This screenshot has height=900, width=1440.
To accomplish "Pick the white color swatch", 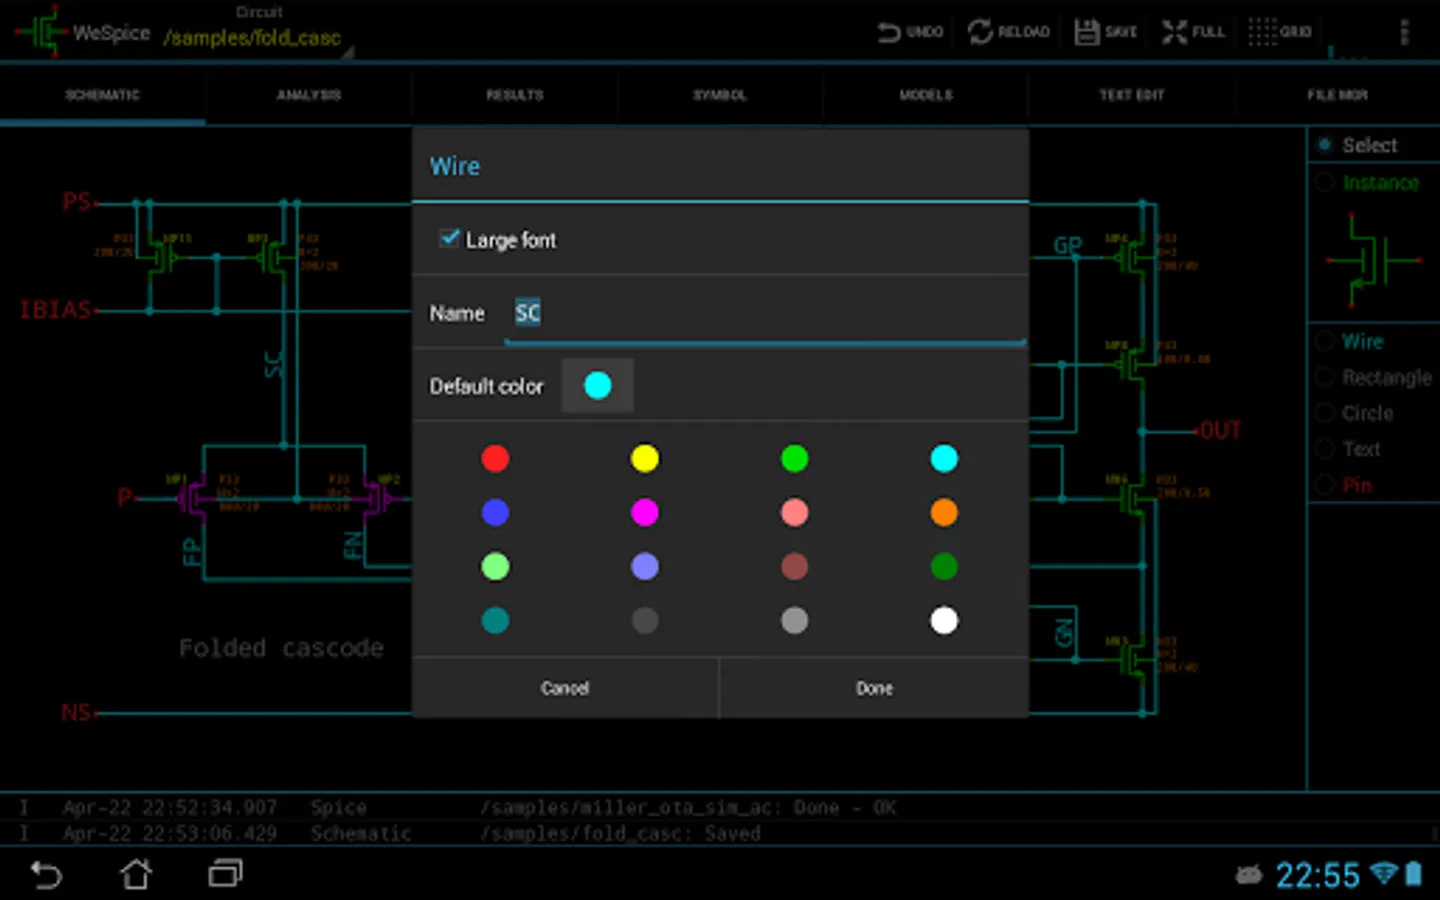I will coord(944,620).
